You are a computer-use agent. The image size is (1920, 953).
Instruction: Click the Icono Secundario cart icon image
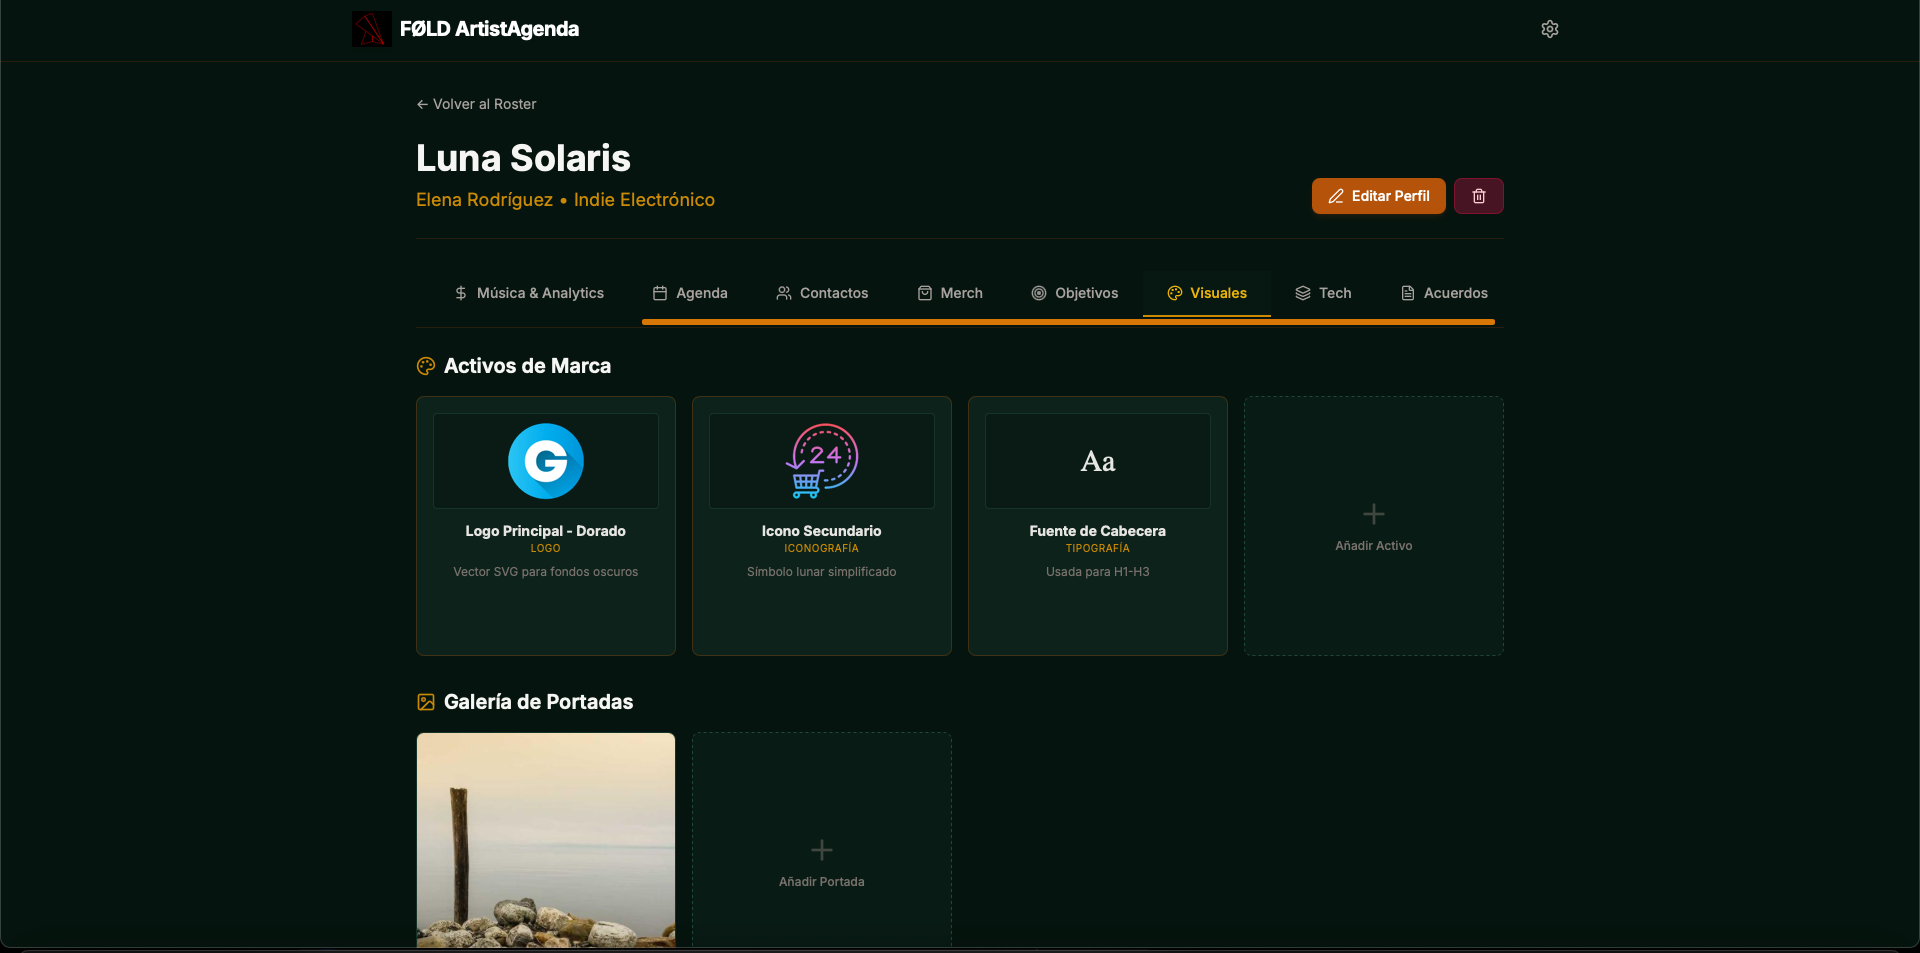pyautogui.click(x=822, y=461)
